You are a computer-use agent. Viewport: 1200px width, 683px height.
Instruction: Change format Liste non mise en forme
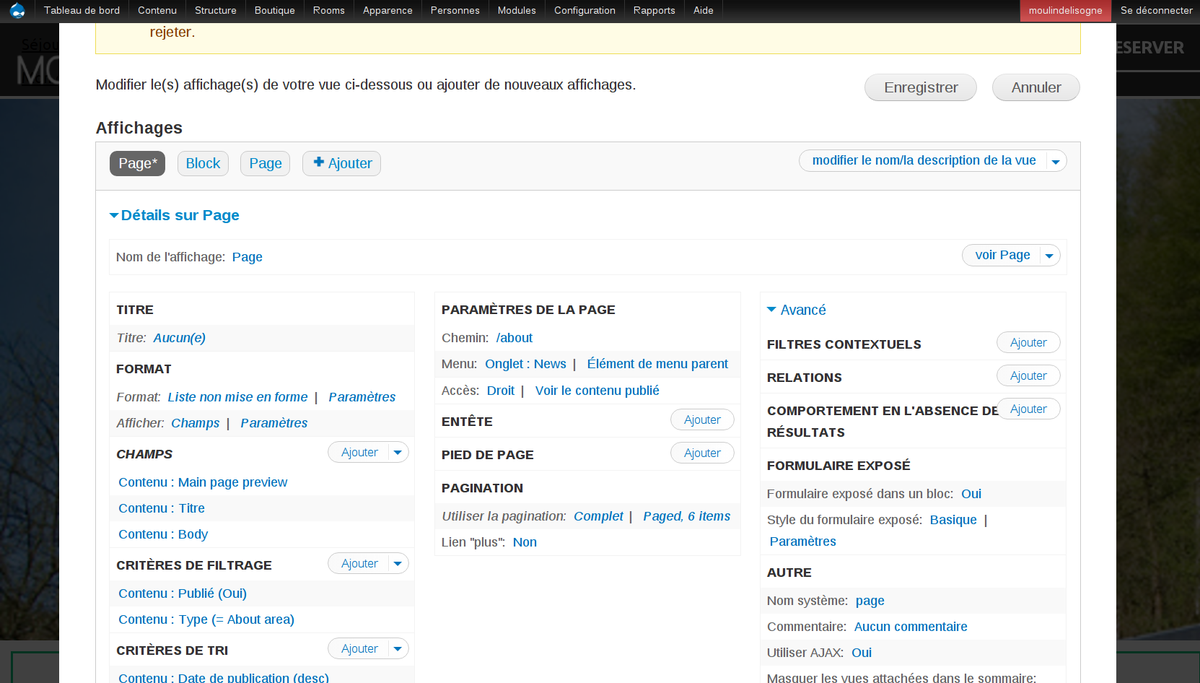point(238,397)
